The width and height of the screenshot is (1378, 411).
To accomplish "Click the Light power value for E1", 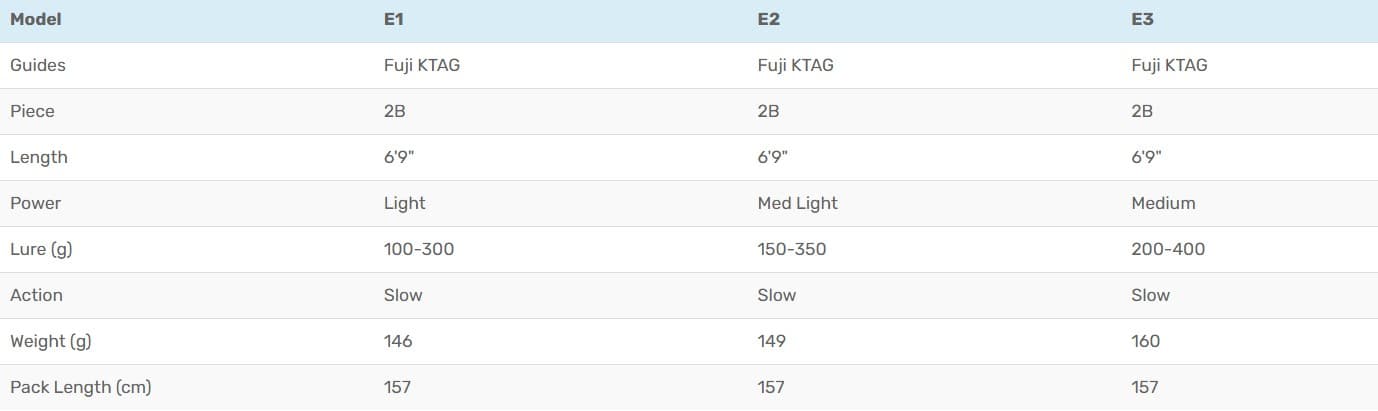I will (404, 203).
